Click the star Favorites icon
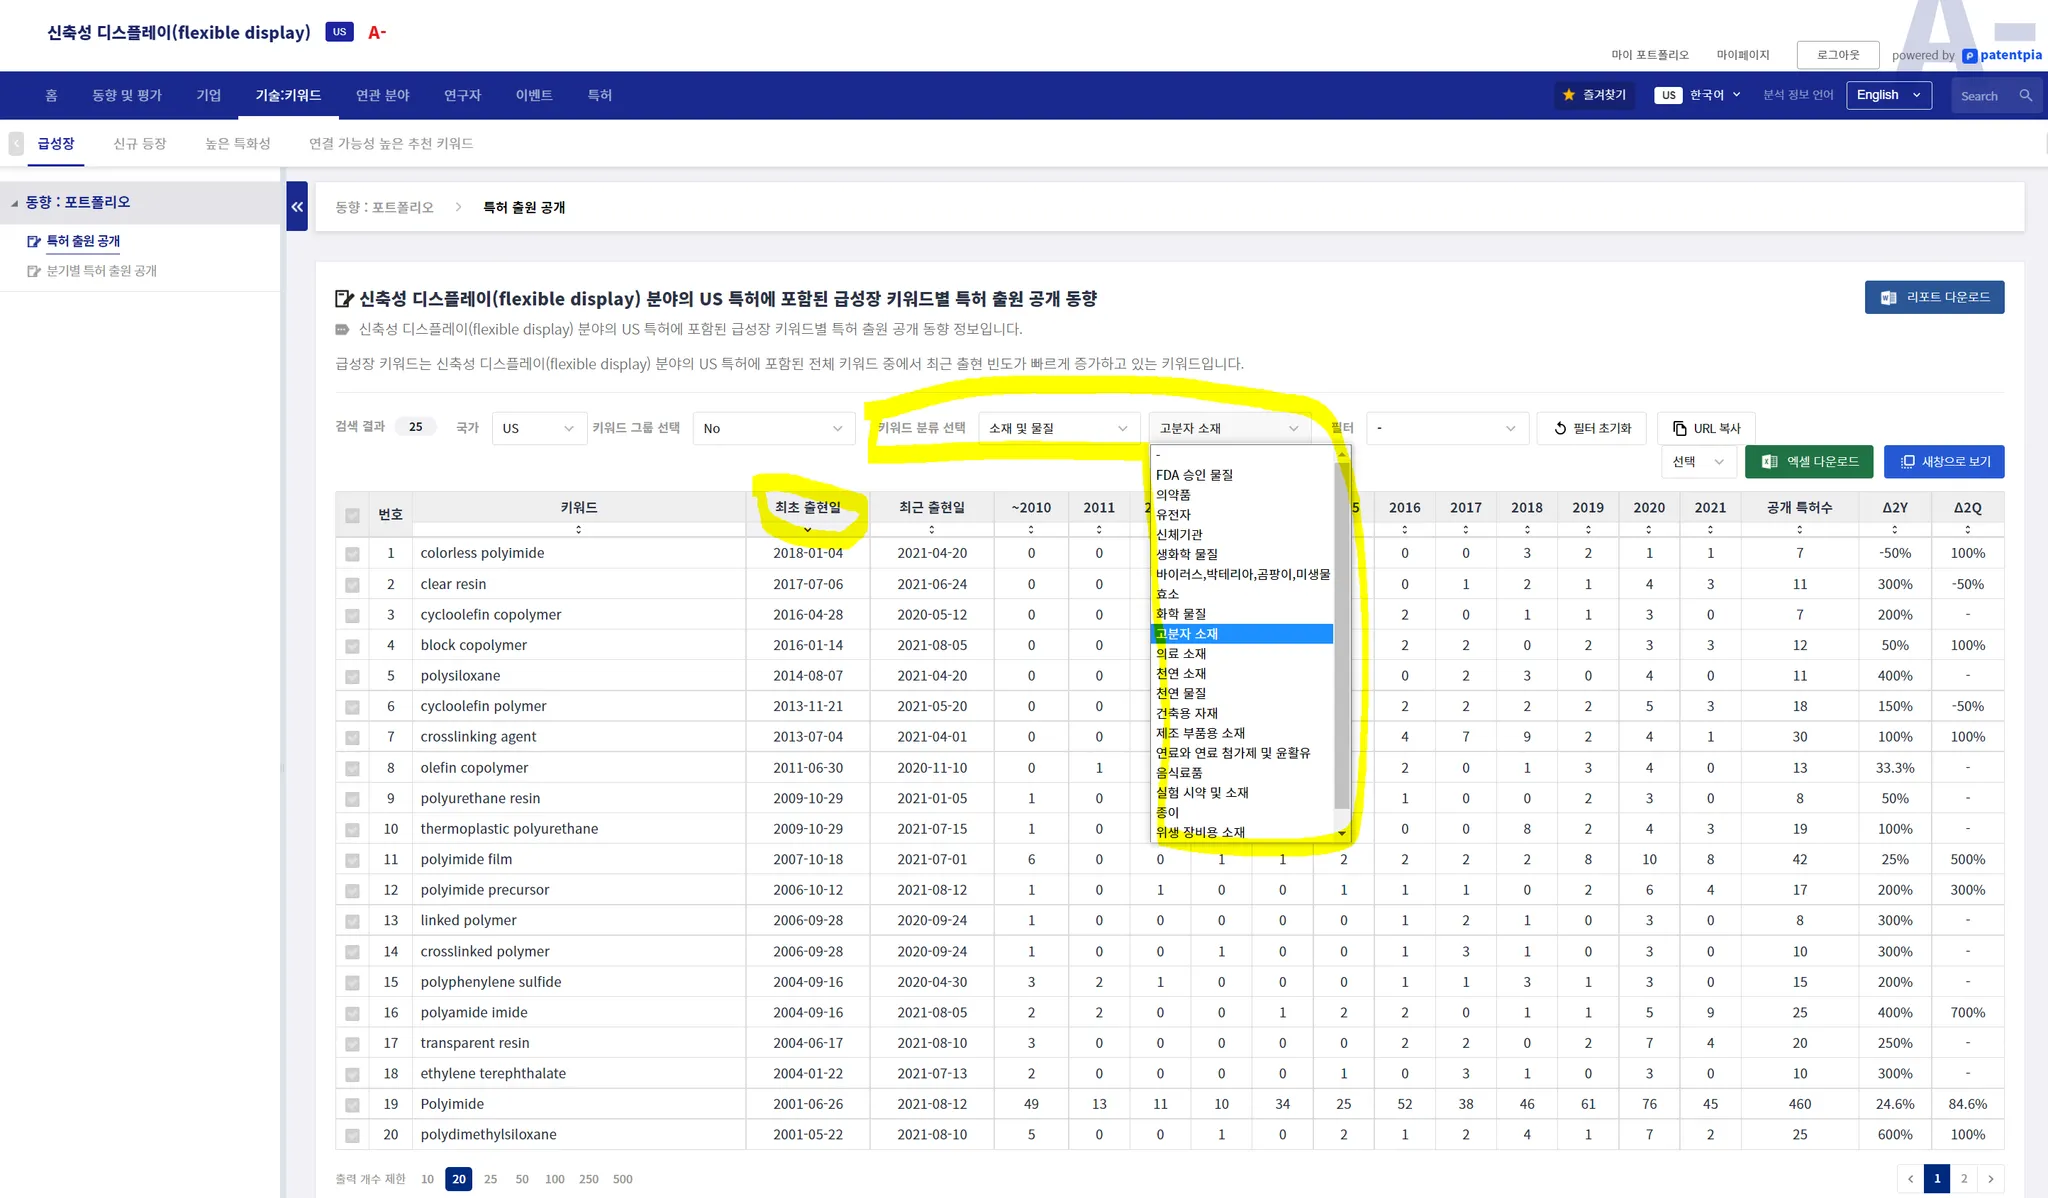The image size is (2048, 1198). 1569,95
